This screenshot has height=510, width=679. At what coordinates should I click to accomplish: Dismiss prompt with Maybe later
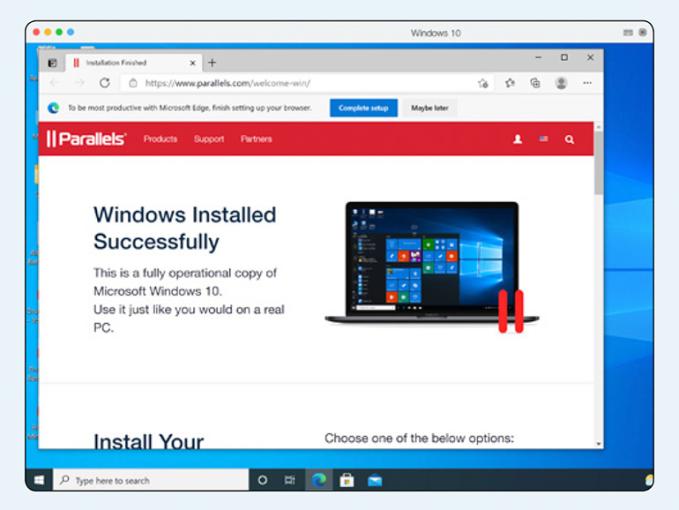tap(430, 108)
